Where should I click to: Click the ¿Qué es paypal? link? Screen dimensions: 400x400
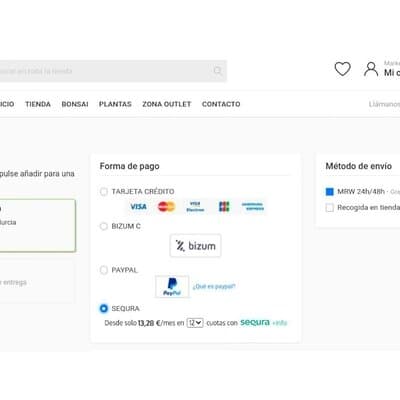coord(214,286)
